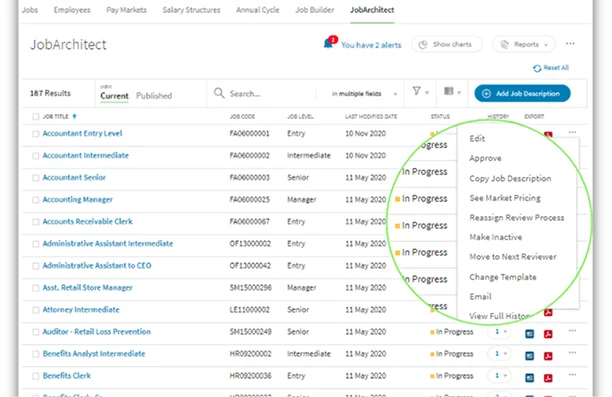The width and height of the screenshot is (612, 397).
Task: Open the Attorney Intermediate job link
Action: [81, 310]
